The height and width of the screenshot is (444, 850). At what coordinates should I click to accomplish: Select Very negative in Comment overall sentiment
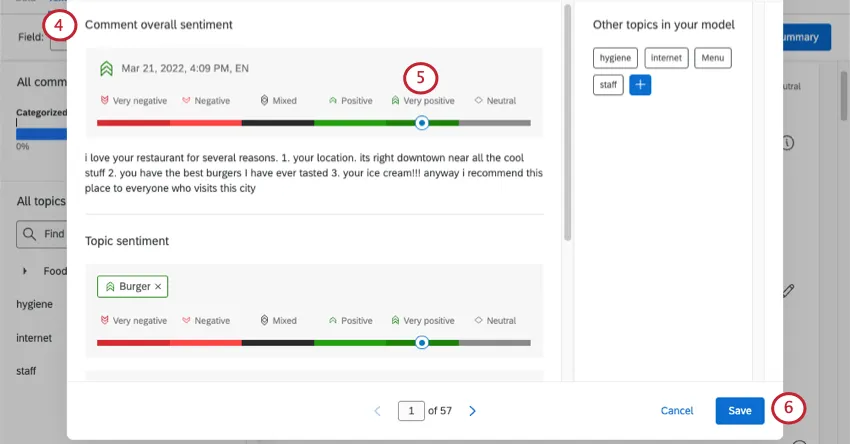pos(134,101)
